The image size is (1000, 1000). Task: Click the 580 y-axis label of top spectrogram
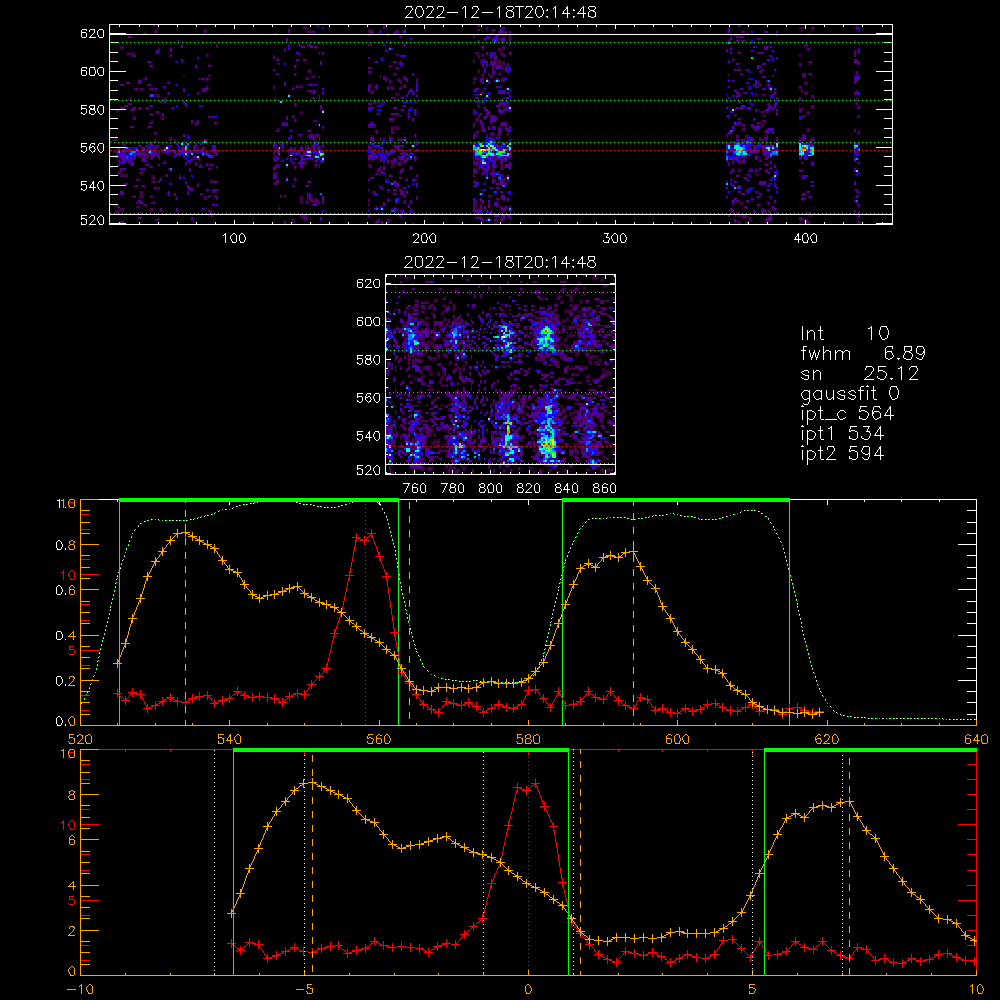[92, 110]
